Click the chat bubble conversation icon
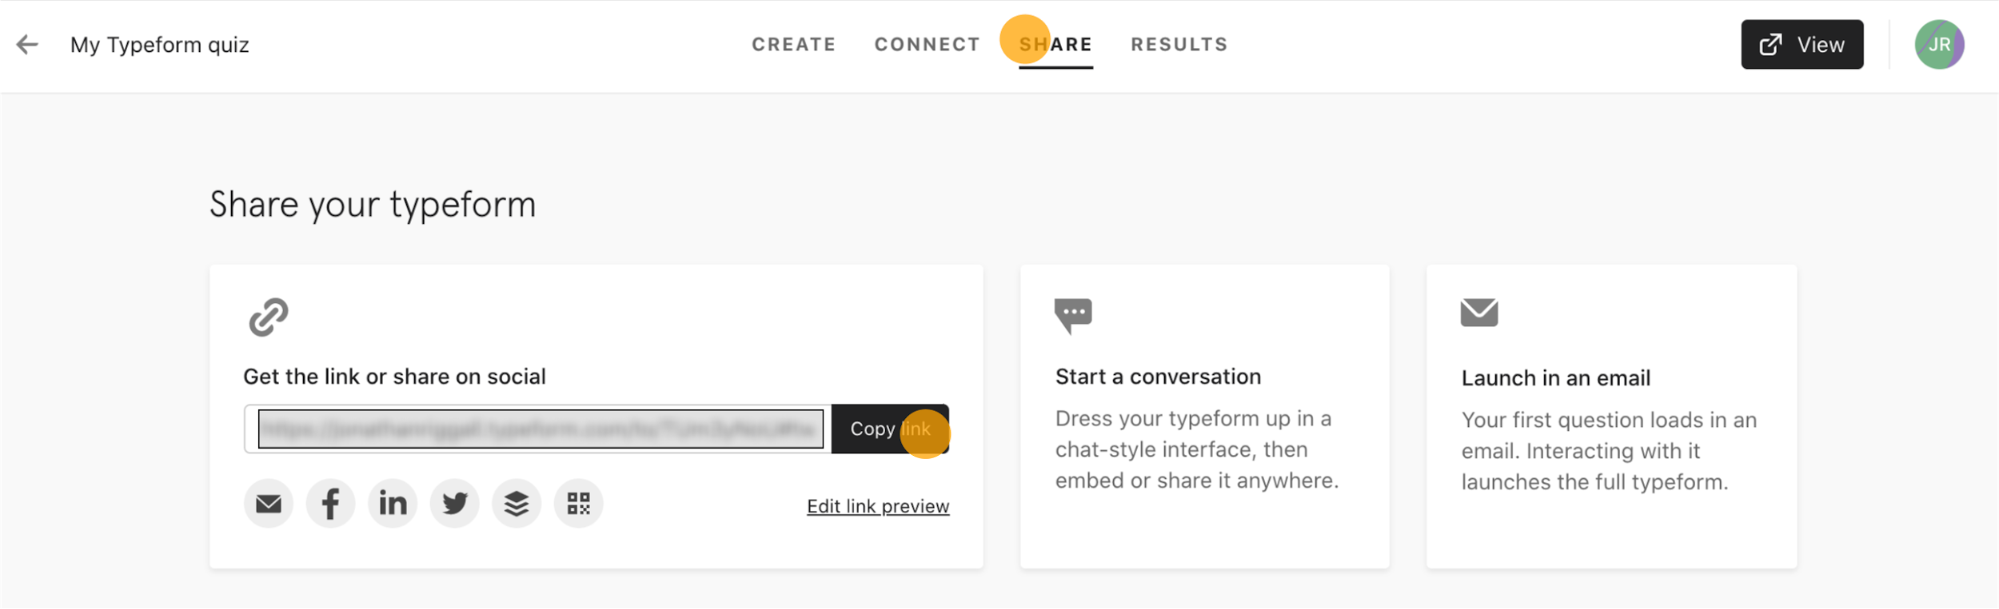This screenshot has width=1999, height=609. click(1073, 315)
